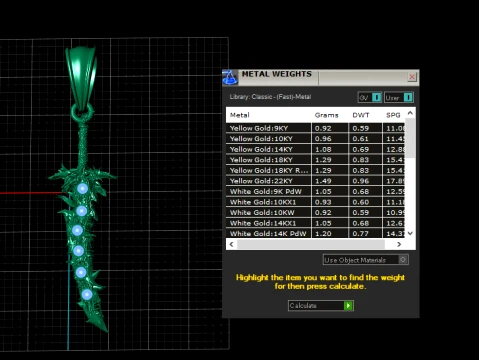Click the Calculate button
480x360 pixels.
click(321, 306)
